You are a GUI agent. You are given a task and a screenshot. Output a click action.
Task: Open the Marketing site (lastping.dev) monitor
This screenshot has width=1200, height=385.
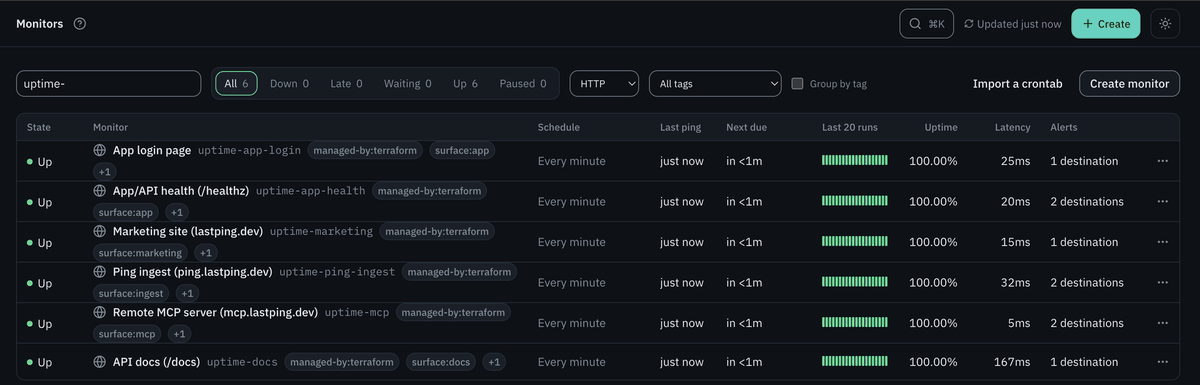[x=188, y=231]
